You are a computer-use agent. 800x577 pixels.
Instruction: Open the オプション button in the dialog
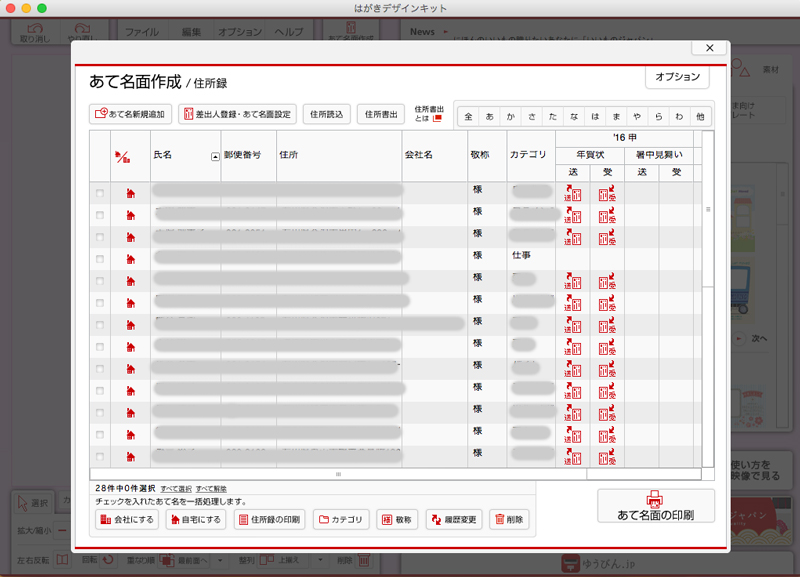click(678, 77)
